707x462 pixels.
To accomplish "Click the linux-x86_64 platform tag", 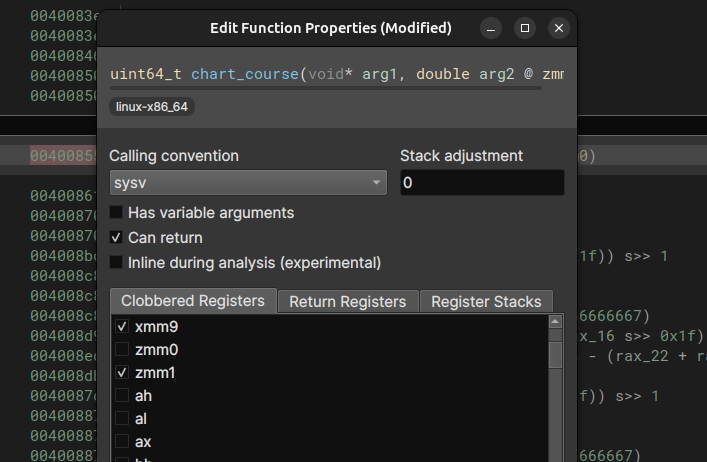I will click(152, 107).
